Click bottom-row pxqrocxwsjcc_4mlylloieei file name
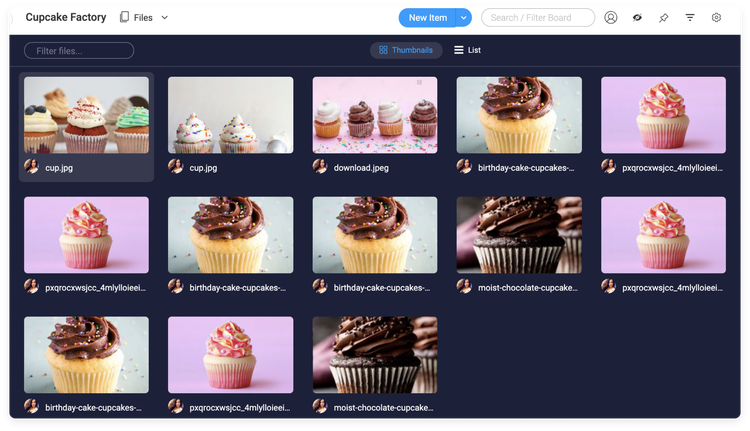 coord(240,408)
